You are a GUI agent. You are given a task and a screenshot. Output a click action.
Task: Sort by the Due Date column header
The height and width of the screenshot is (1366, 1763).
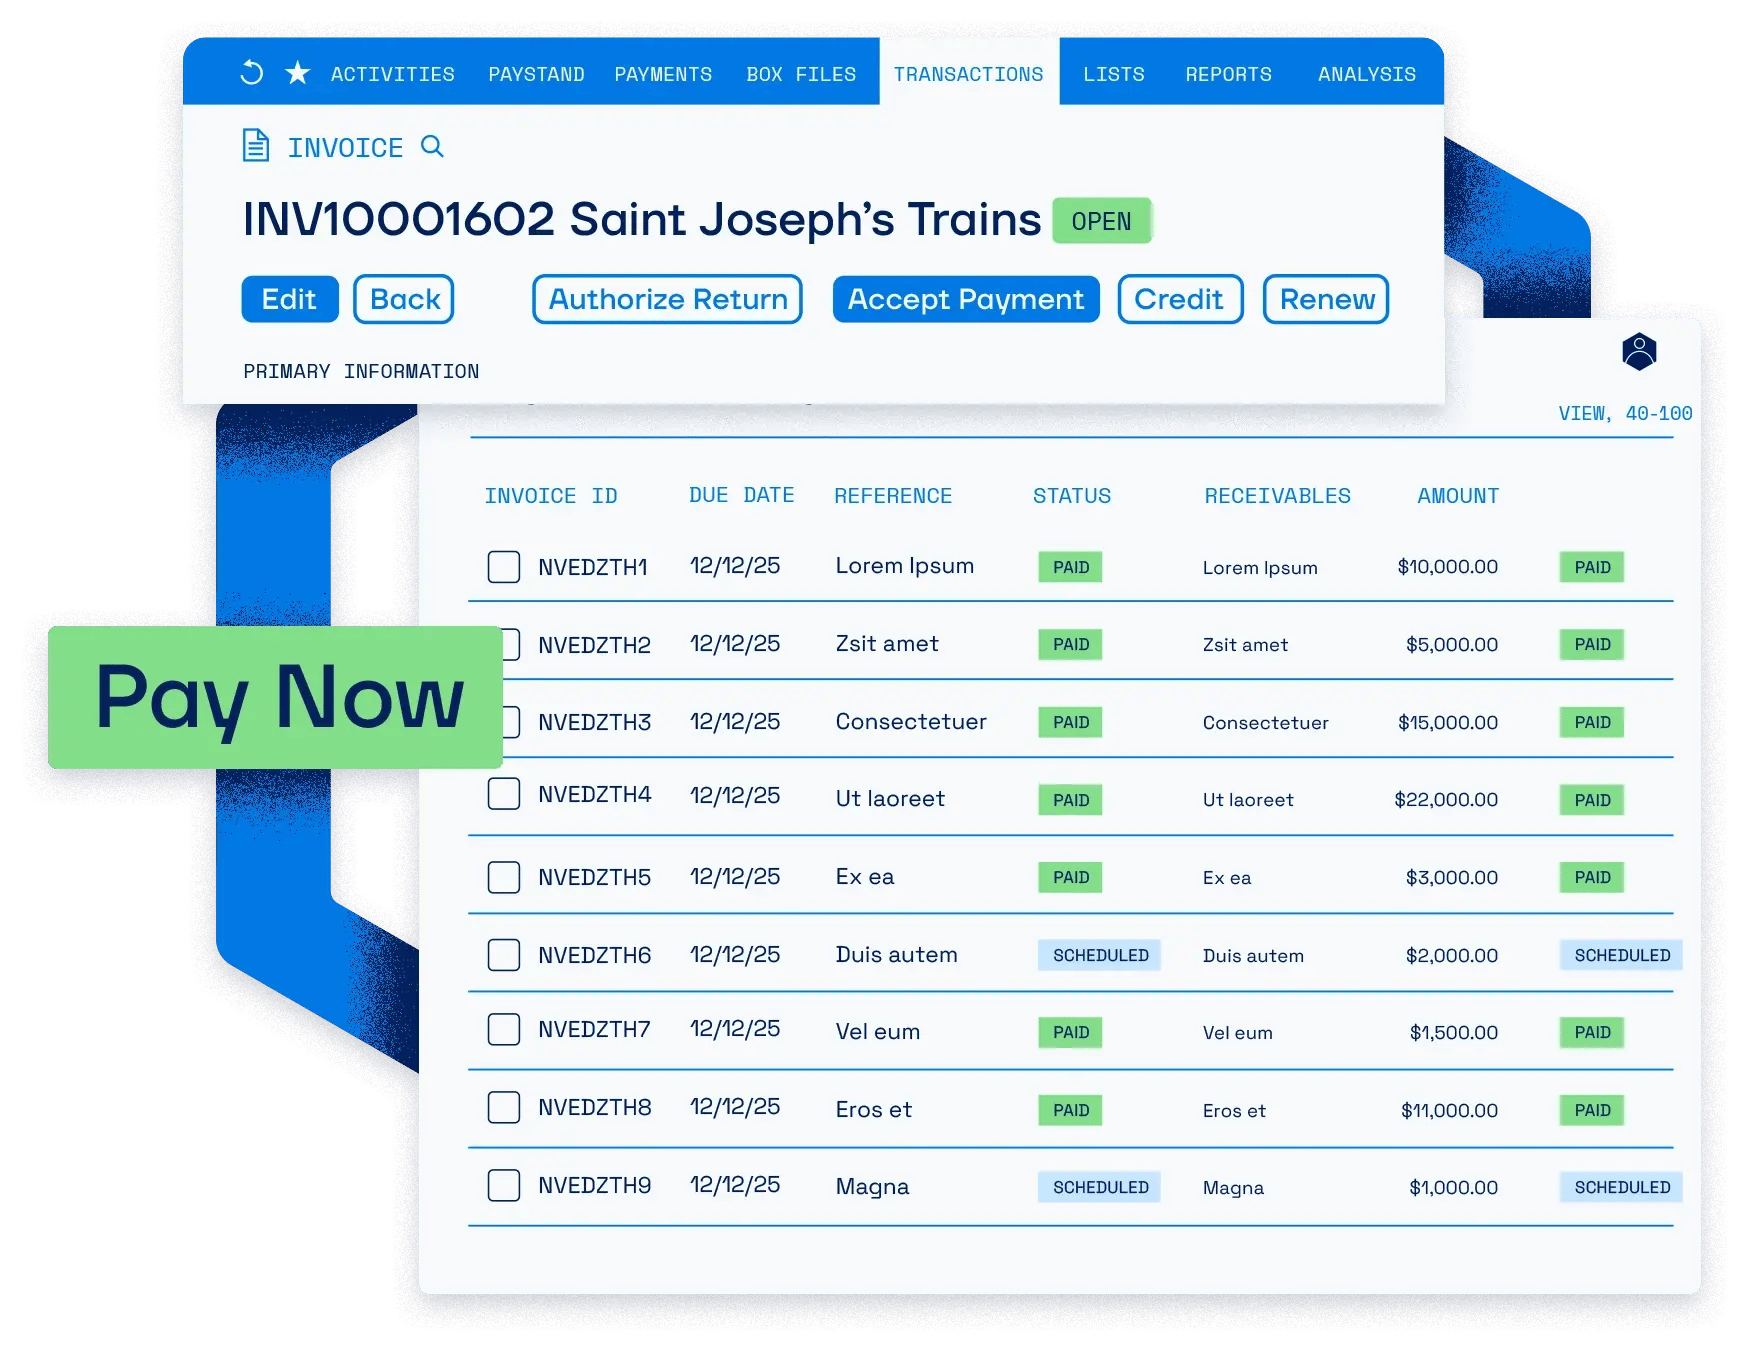tap(741, 496)
